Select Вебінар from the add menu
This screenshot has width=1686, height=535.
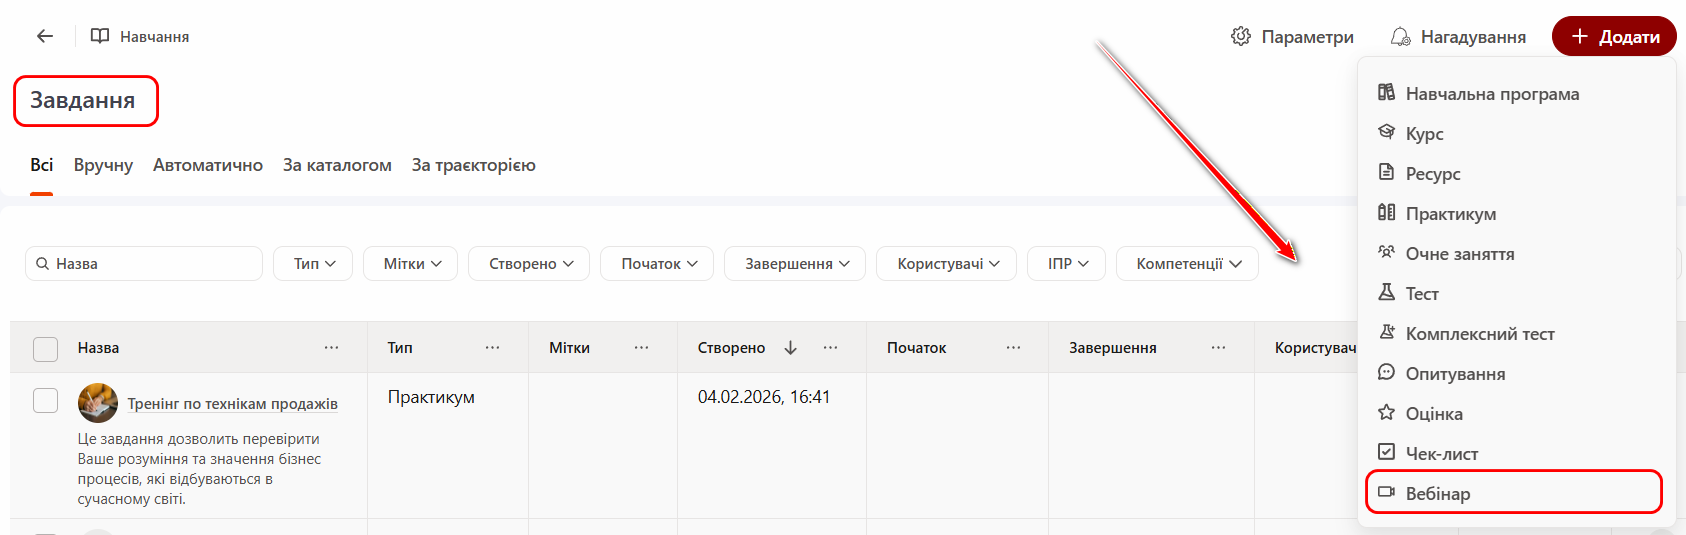point(1437,493)
